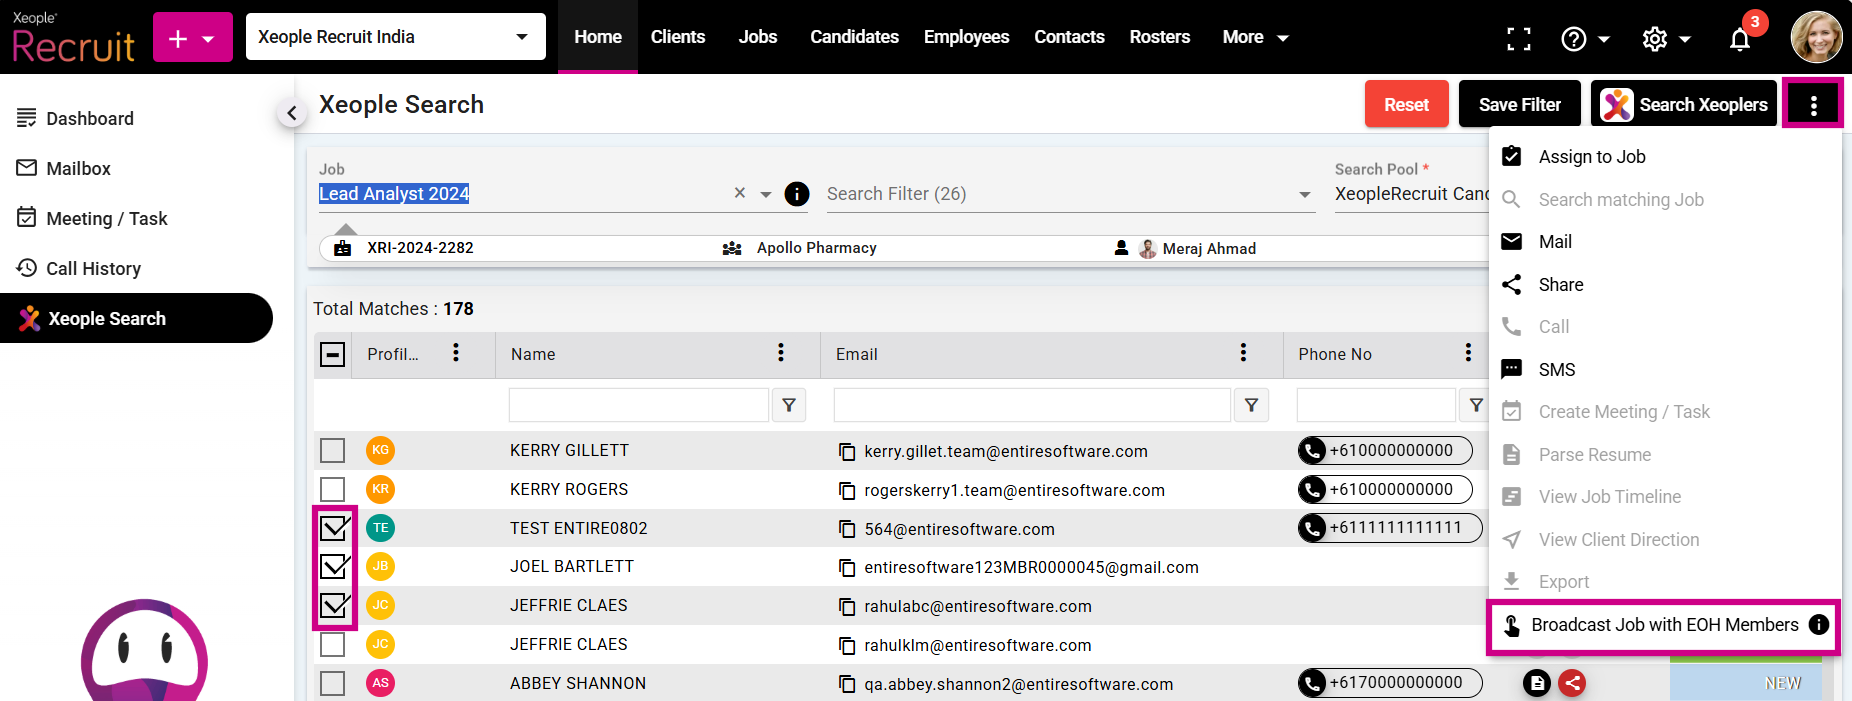1852x701 pixels.
Task: Click the Name column filter icon
Action: coord(789,405)
